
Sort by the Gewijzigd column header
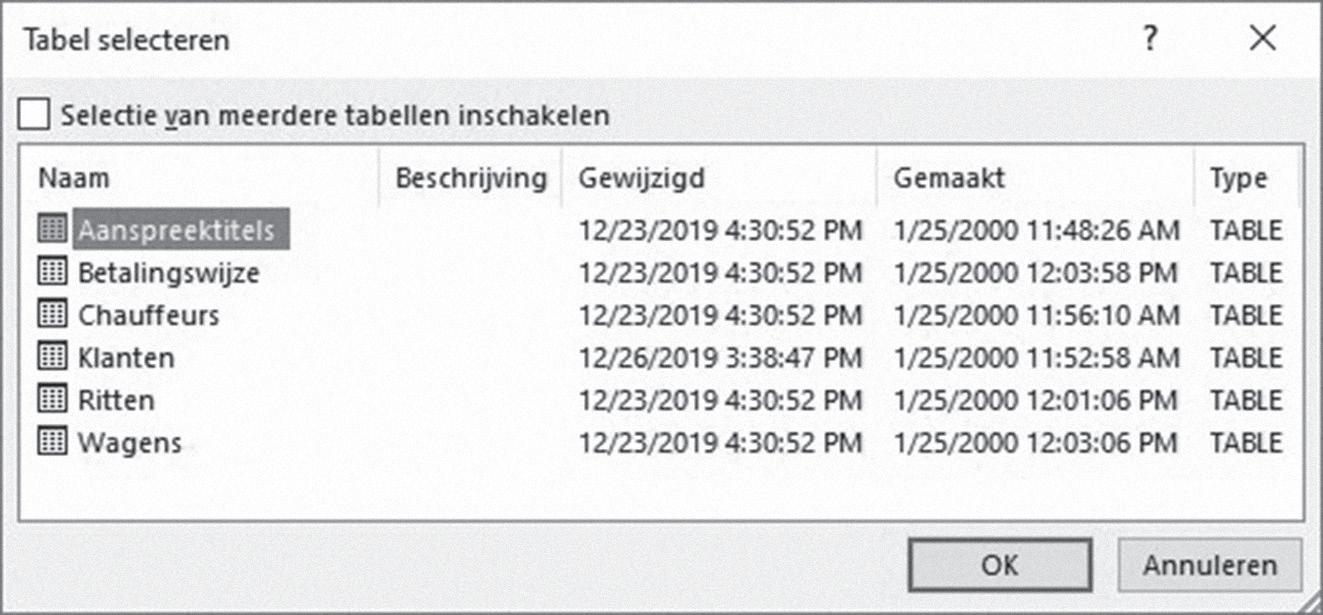[x=720, y=179]
